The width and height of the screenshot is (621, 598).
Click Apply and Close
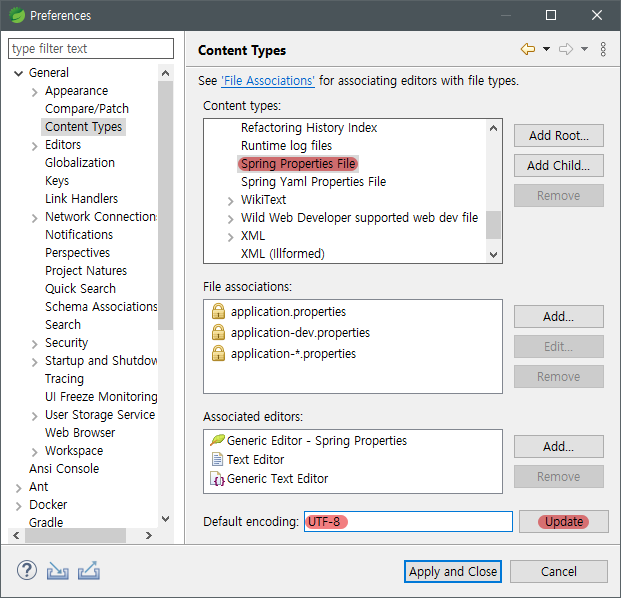point(453,571)
